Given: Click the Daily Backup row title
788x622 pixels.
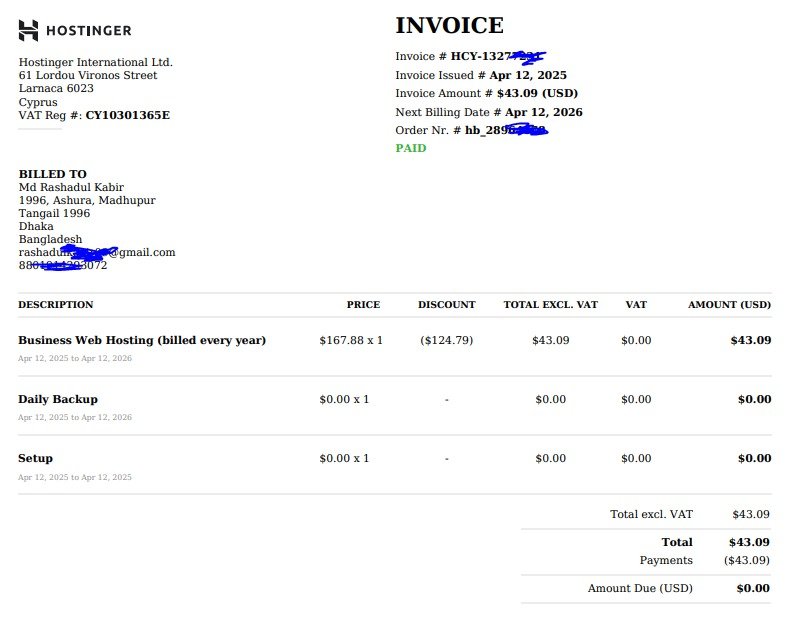Looking at the screenshot, I should pyautogui.click(x=58, y=399).
